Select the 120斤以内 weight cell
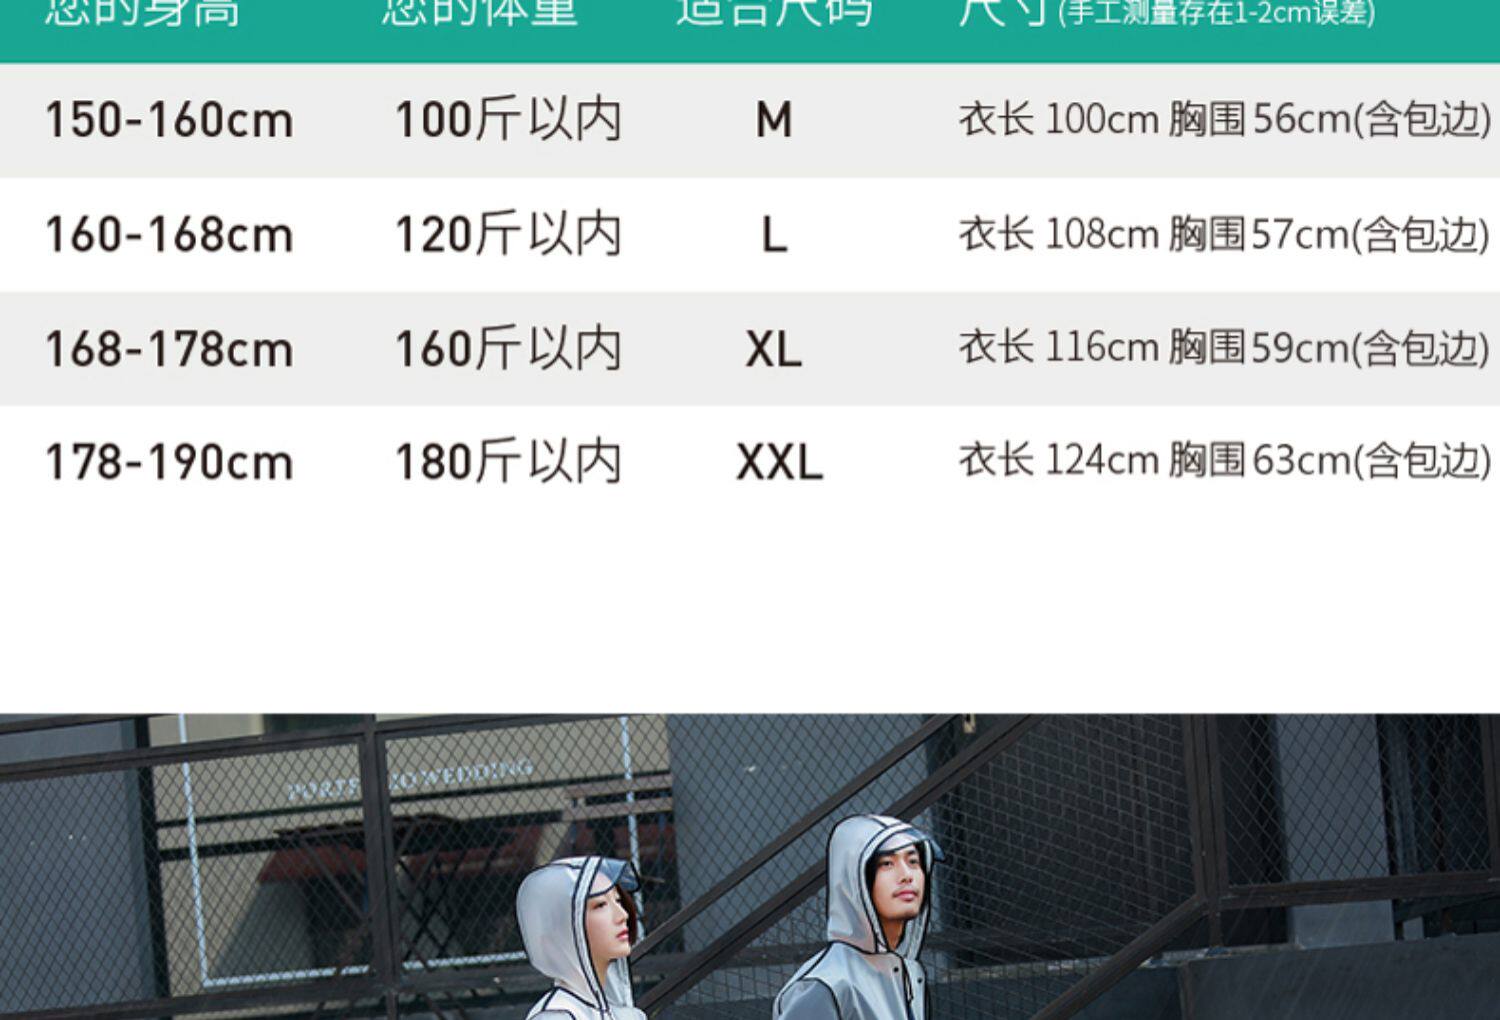 pyautogui.click(x=508, y=235)
